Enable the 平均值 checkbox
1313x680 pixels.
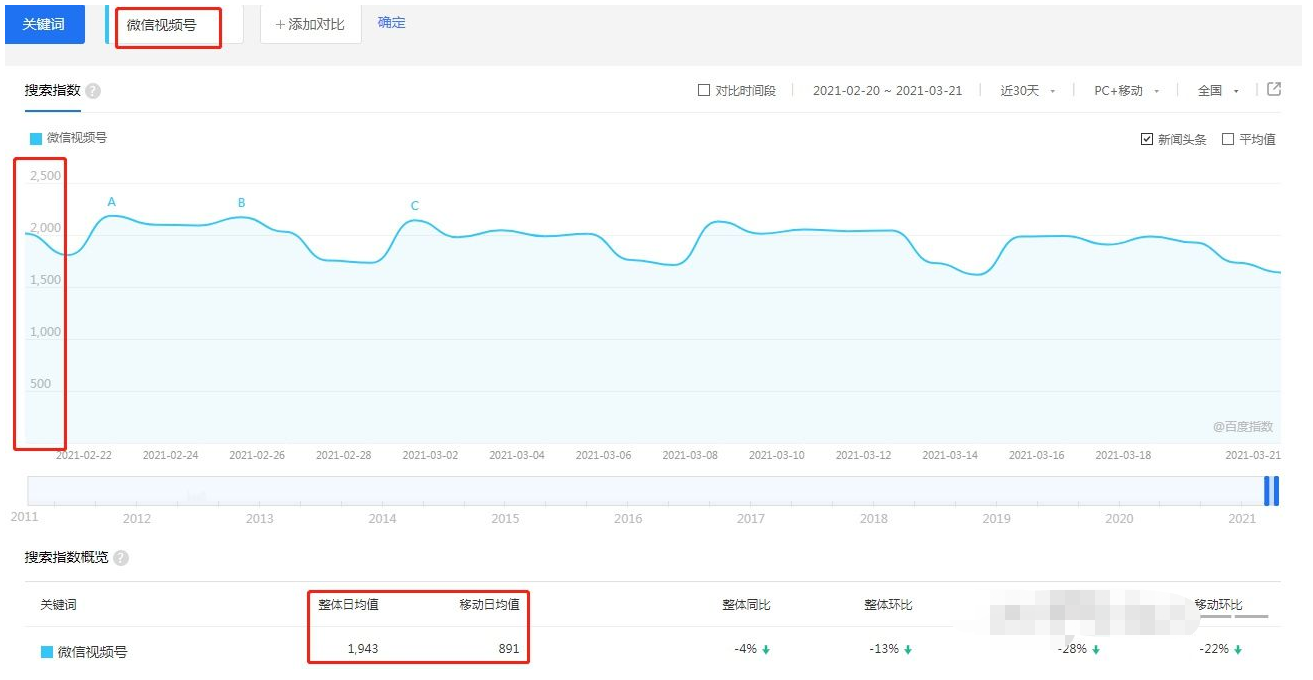(1228, 139)
